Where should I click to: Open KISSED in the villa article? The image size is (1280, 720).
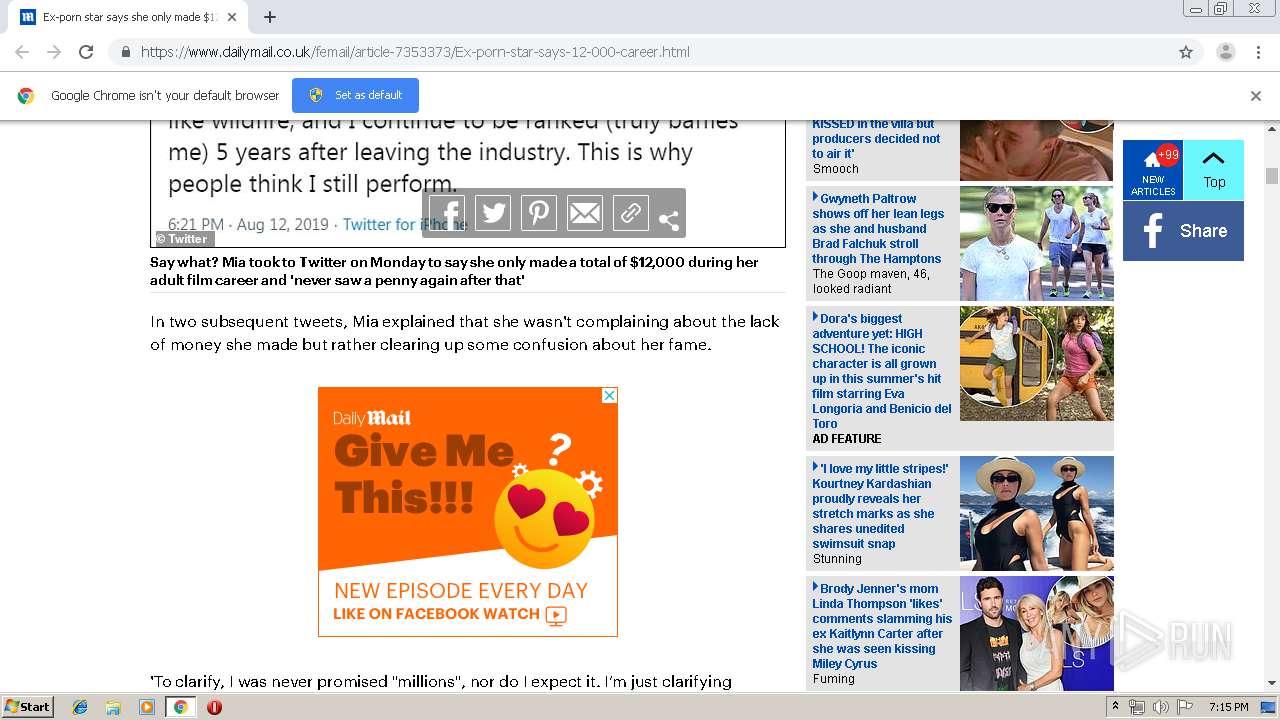click(876, 139)
